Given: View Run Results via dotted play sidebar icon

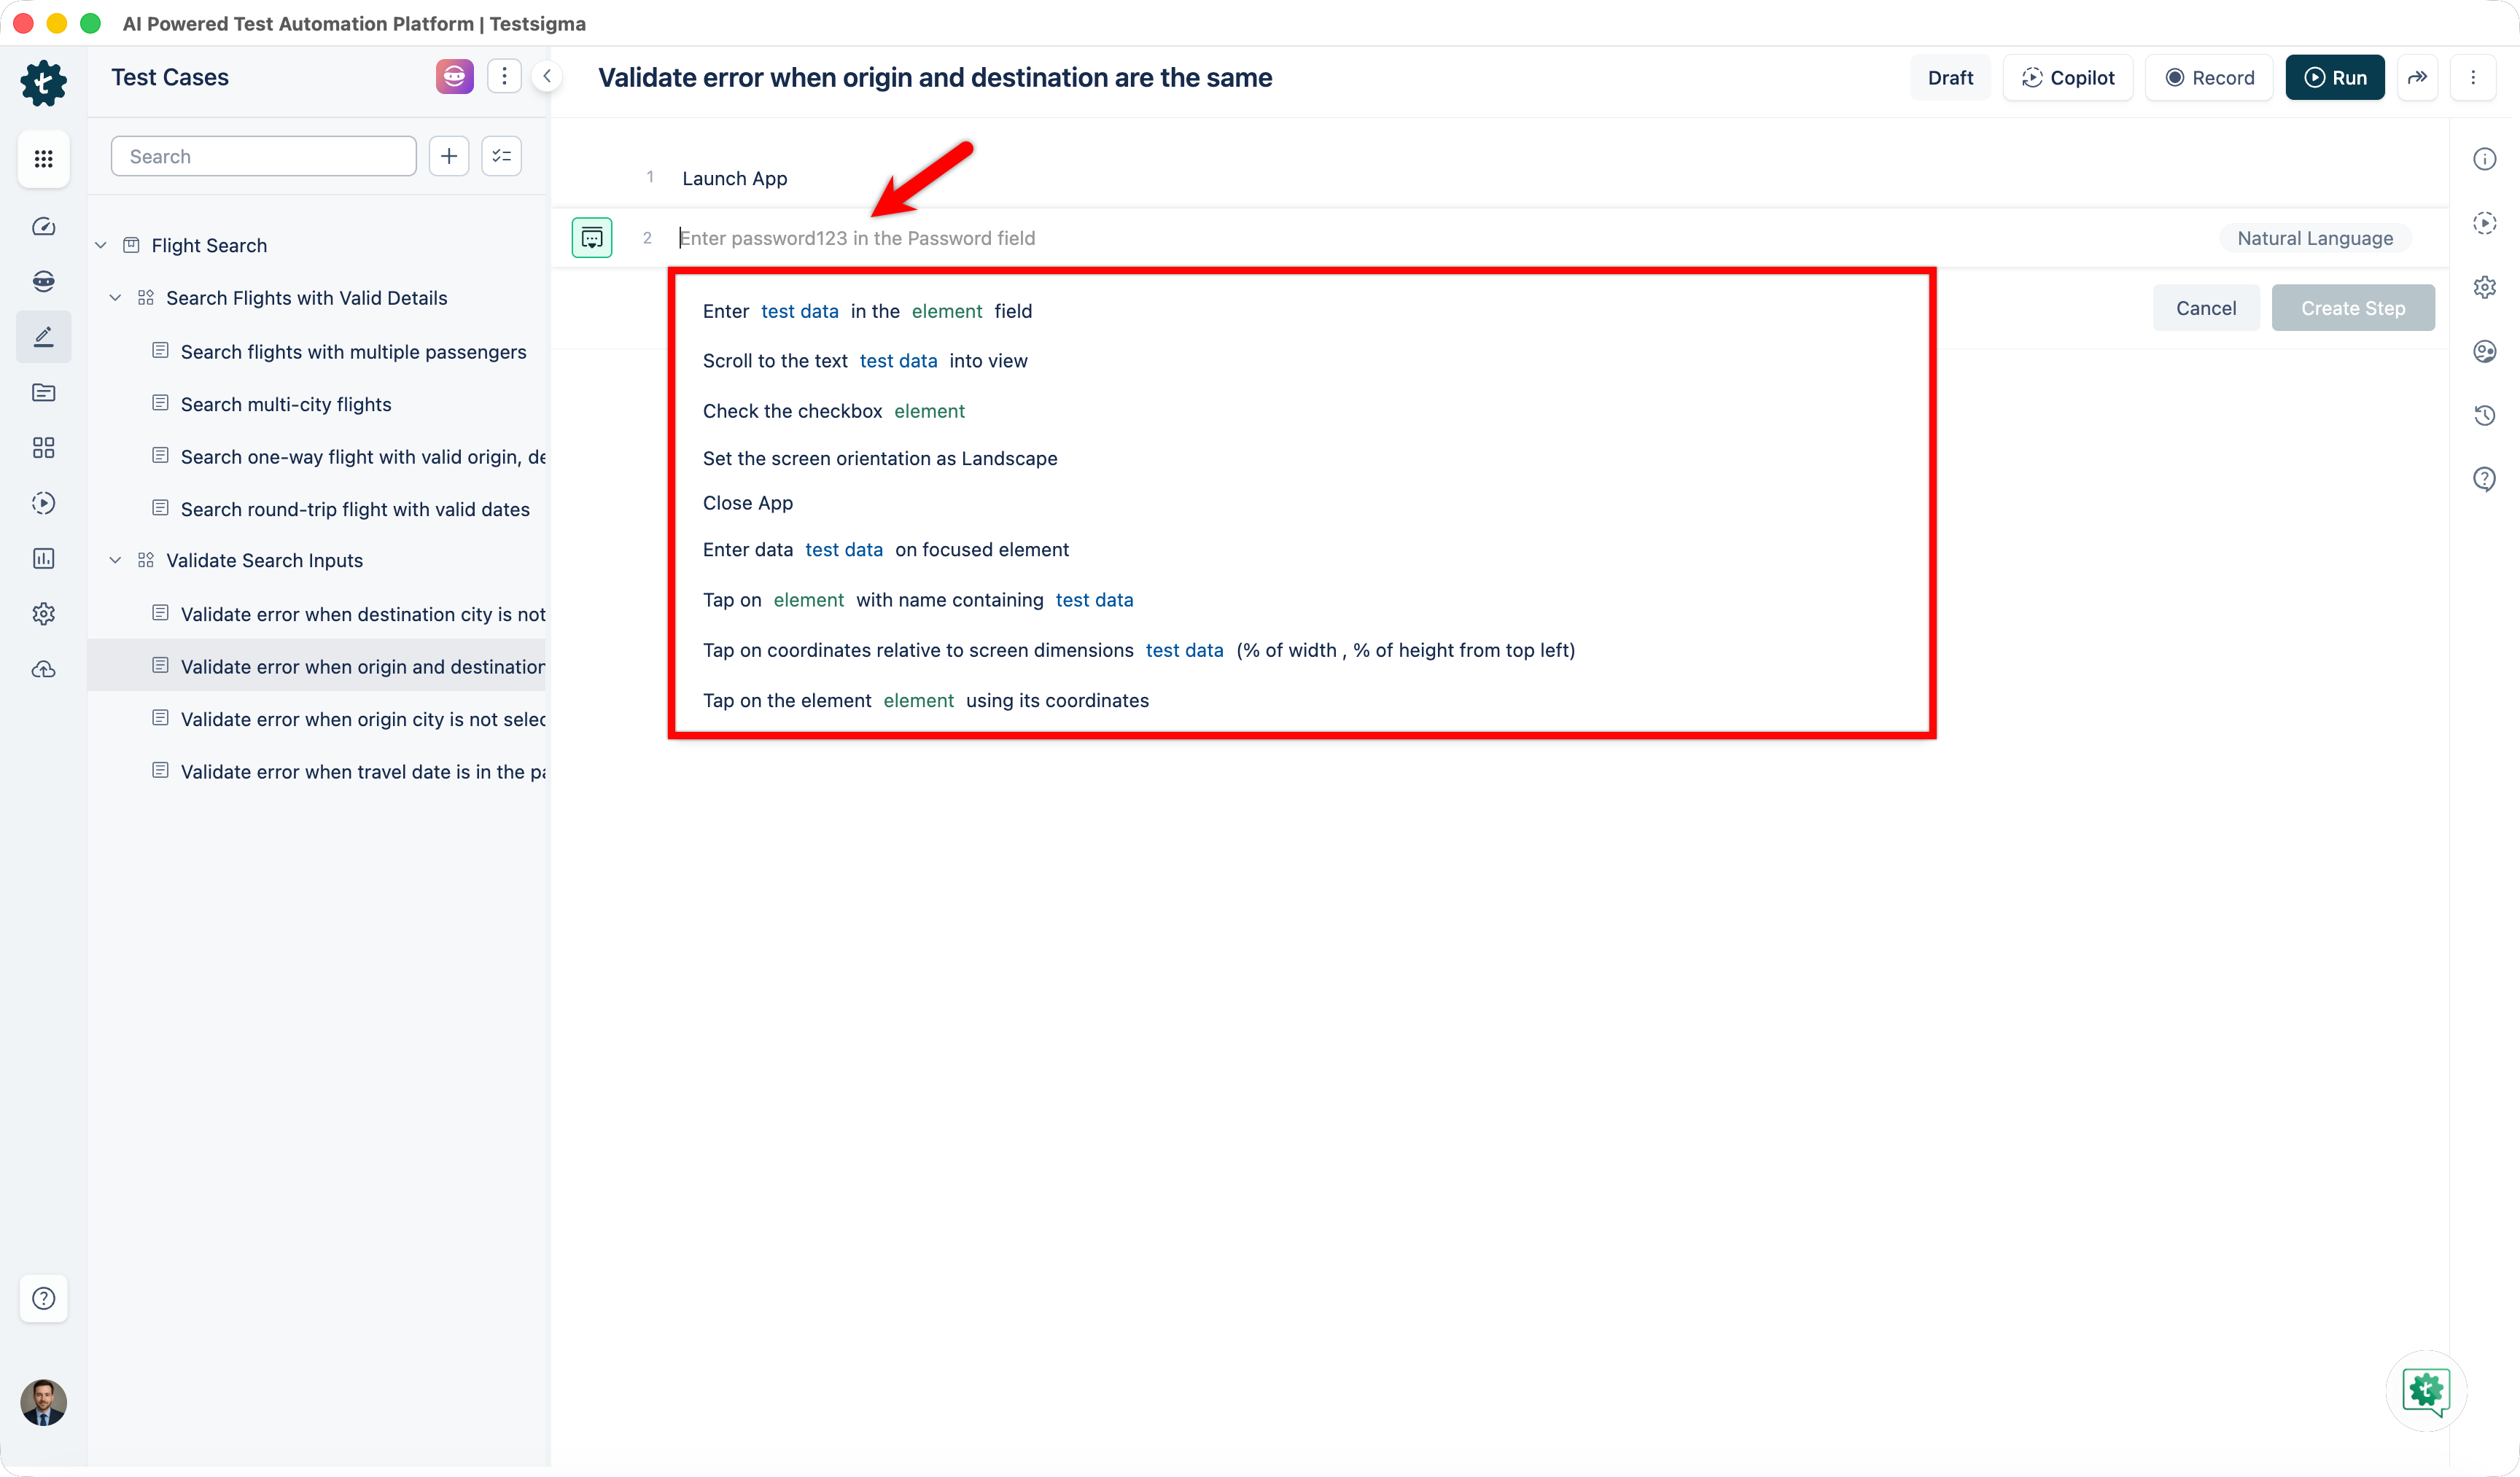Looking at the screenshot, I should (44, 503).
